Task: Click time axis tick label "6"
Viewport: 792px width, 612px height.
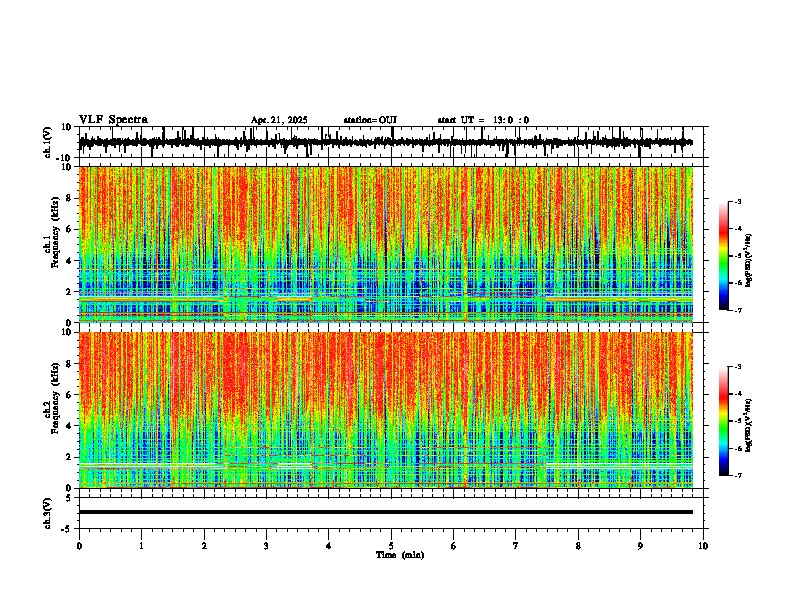Action: [x=454, y=546]
